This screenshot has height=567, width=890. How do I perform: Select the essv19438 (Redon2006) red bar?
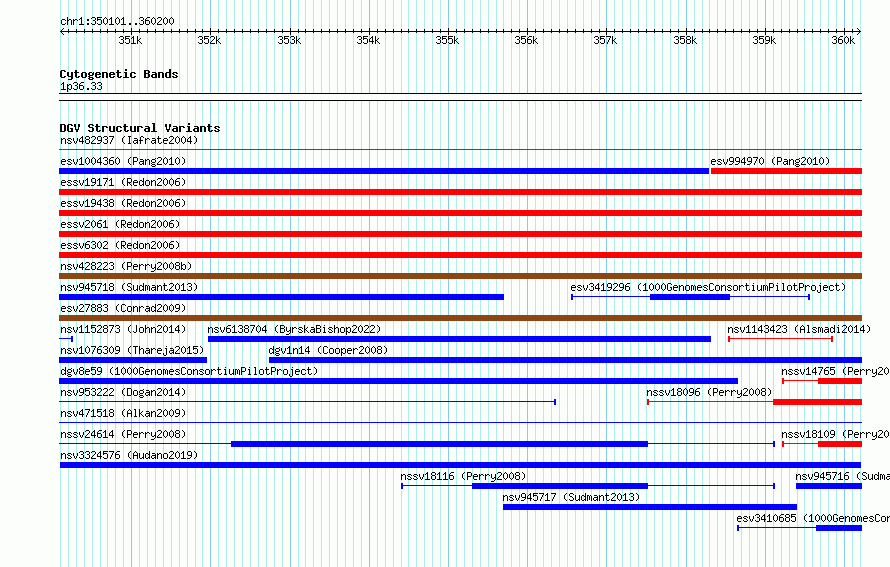pos(460,213)
